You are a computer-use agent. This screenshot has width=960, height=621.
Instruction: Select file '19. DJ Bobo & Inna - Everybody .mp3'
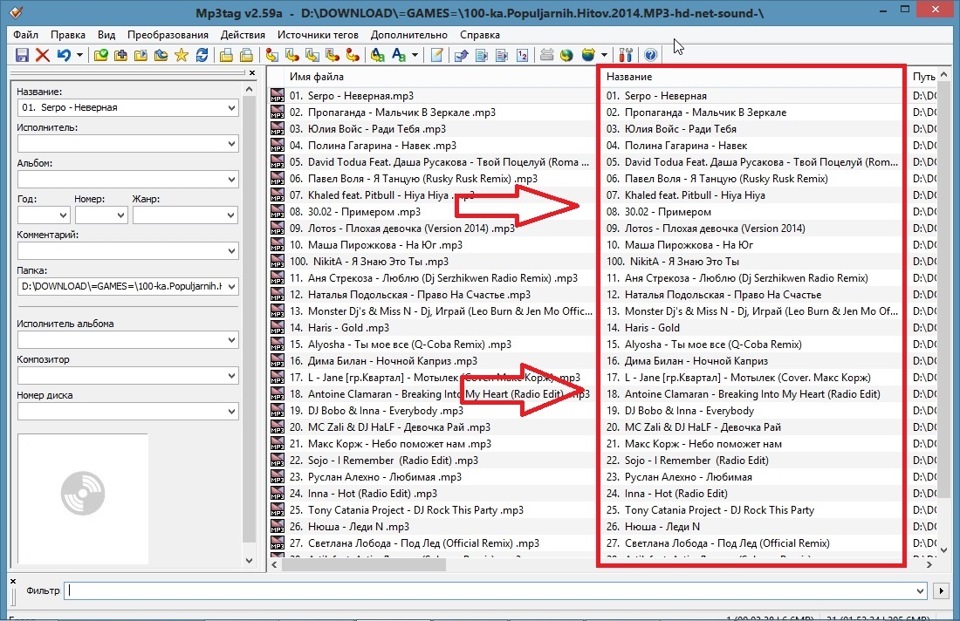(x=377, y=410)
